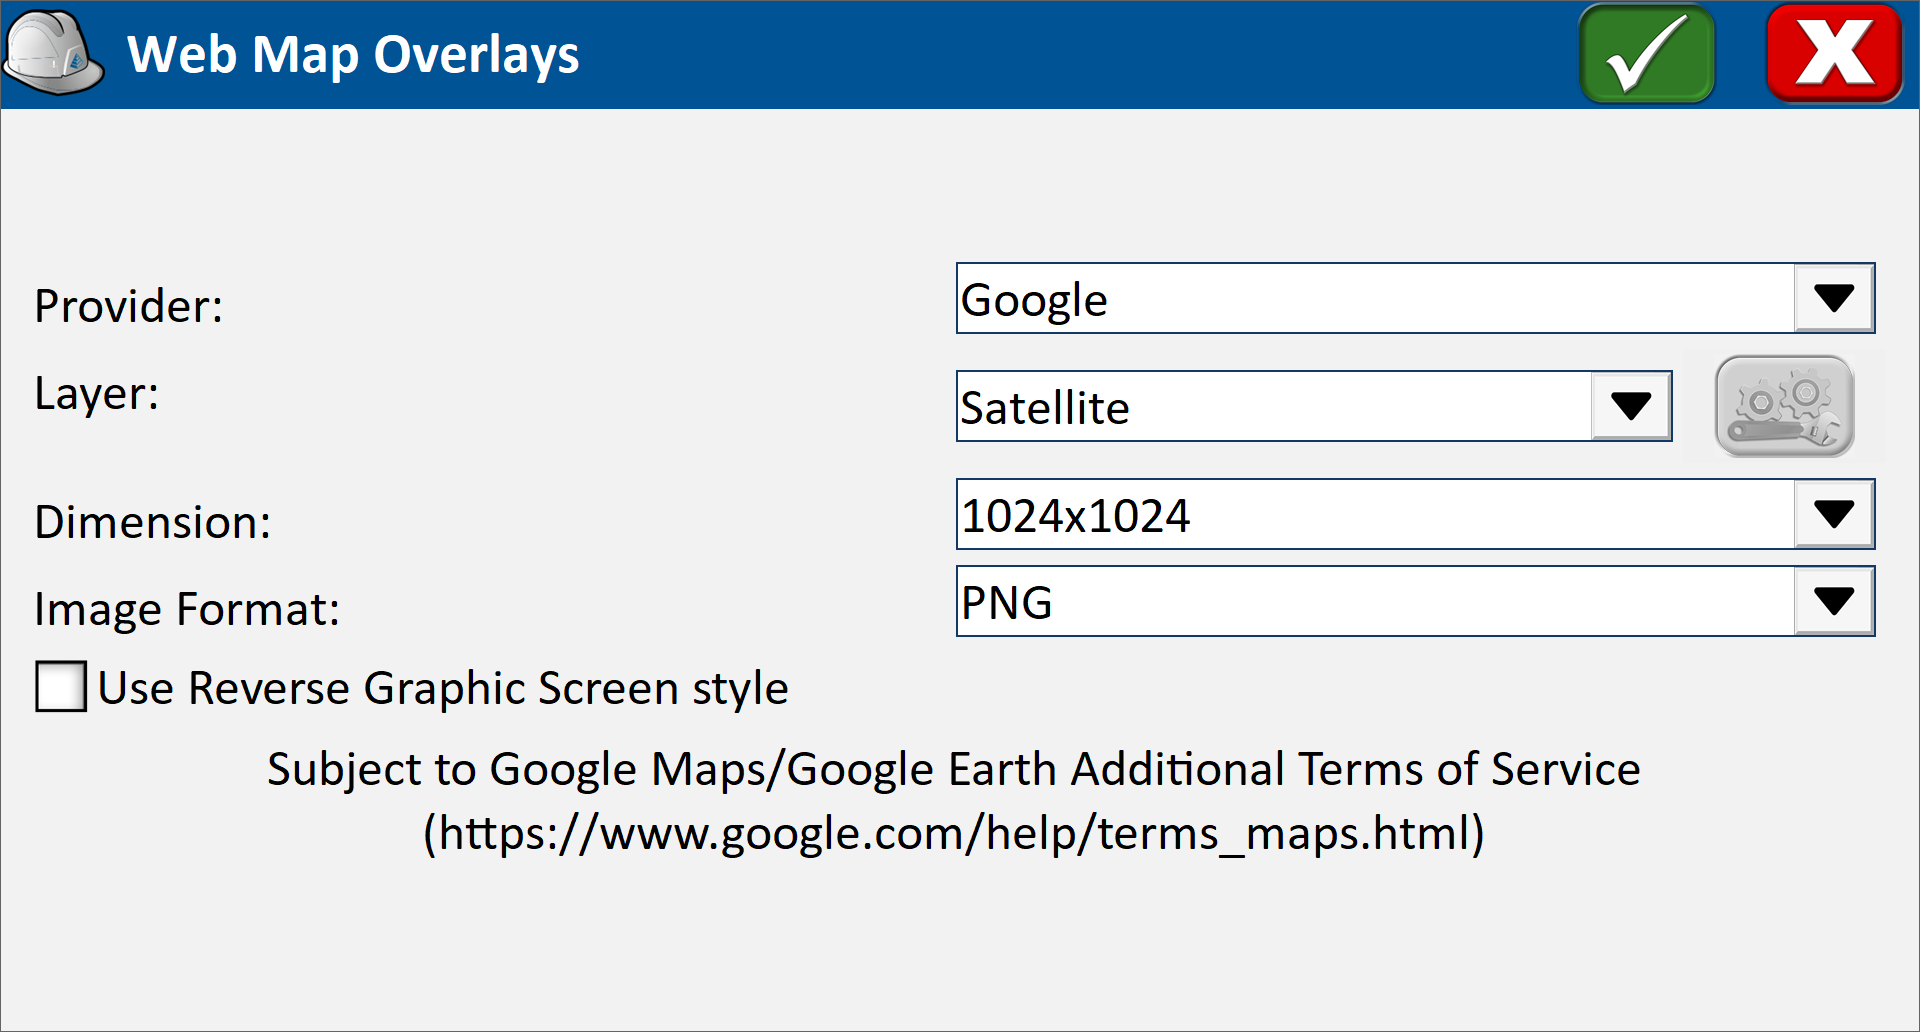Screen dimensions: 1920x1032
Task: Click the Web Map Overlays title
Action: (353, 55)
